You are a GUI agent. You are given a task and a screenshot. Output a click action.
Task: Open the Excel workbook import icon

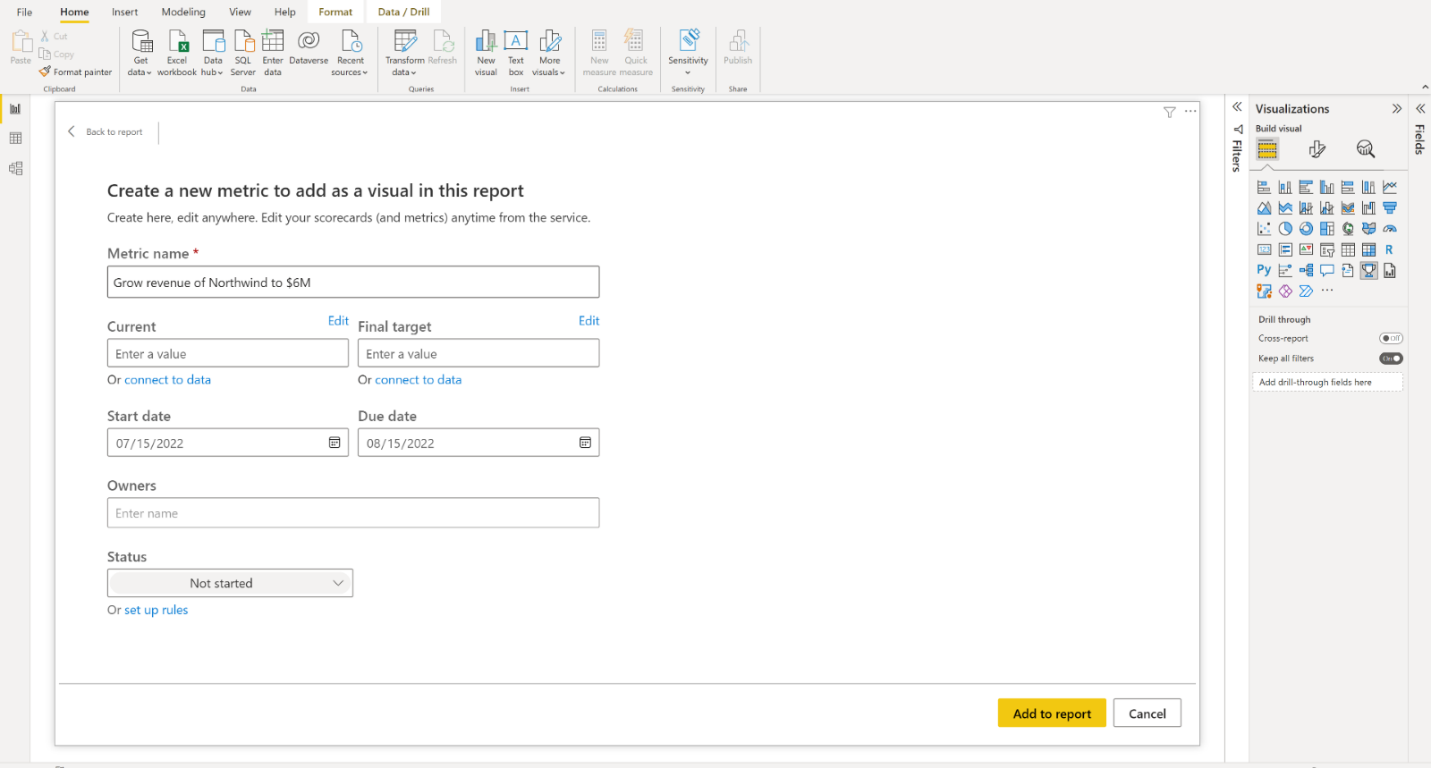[x=177, y=42]
